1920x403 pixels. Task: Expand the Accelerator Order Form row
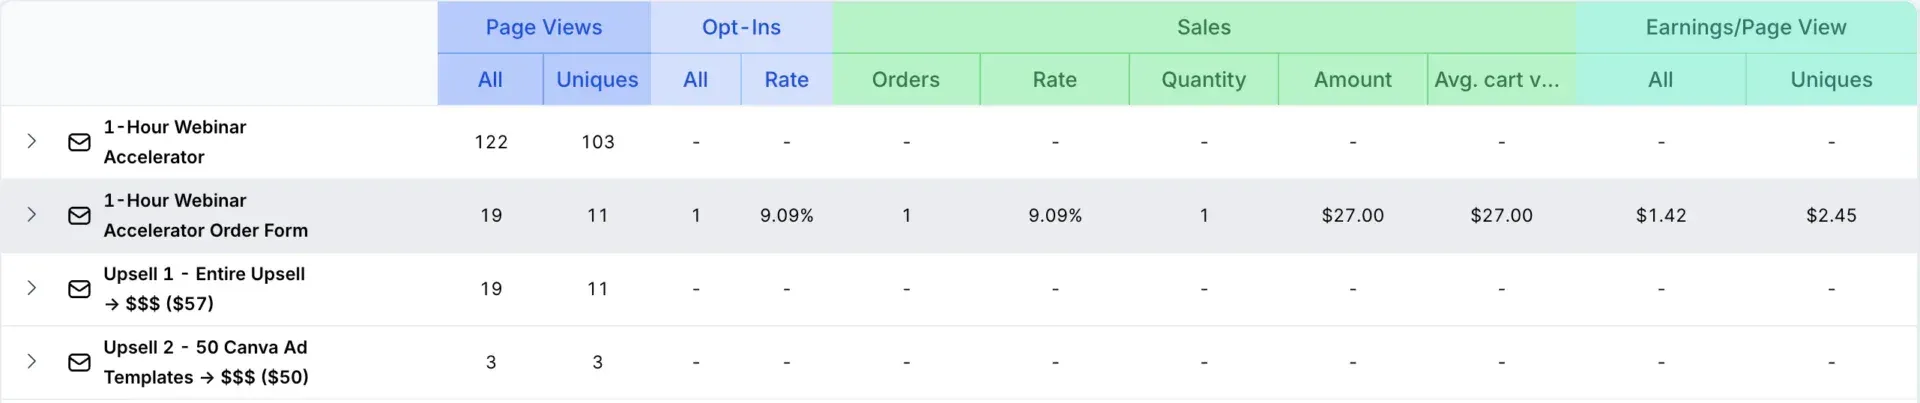click(32, 215)
